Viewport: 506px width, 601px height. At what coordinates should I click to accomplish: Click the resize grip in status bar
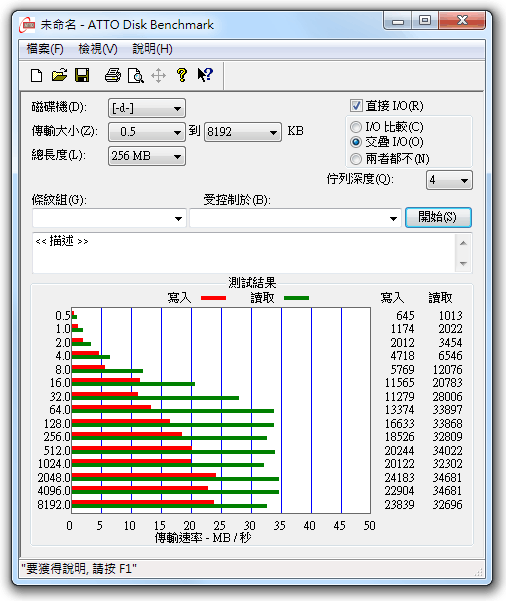tap(478, 572)
